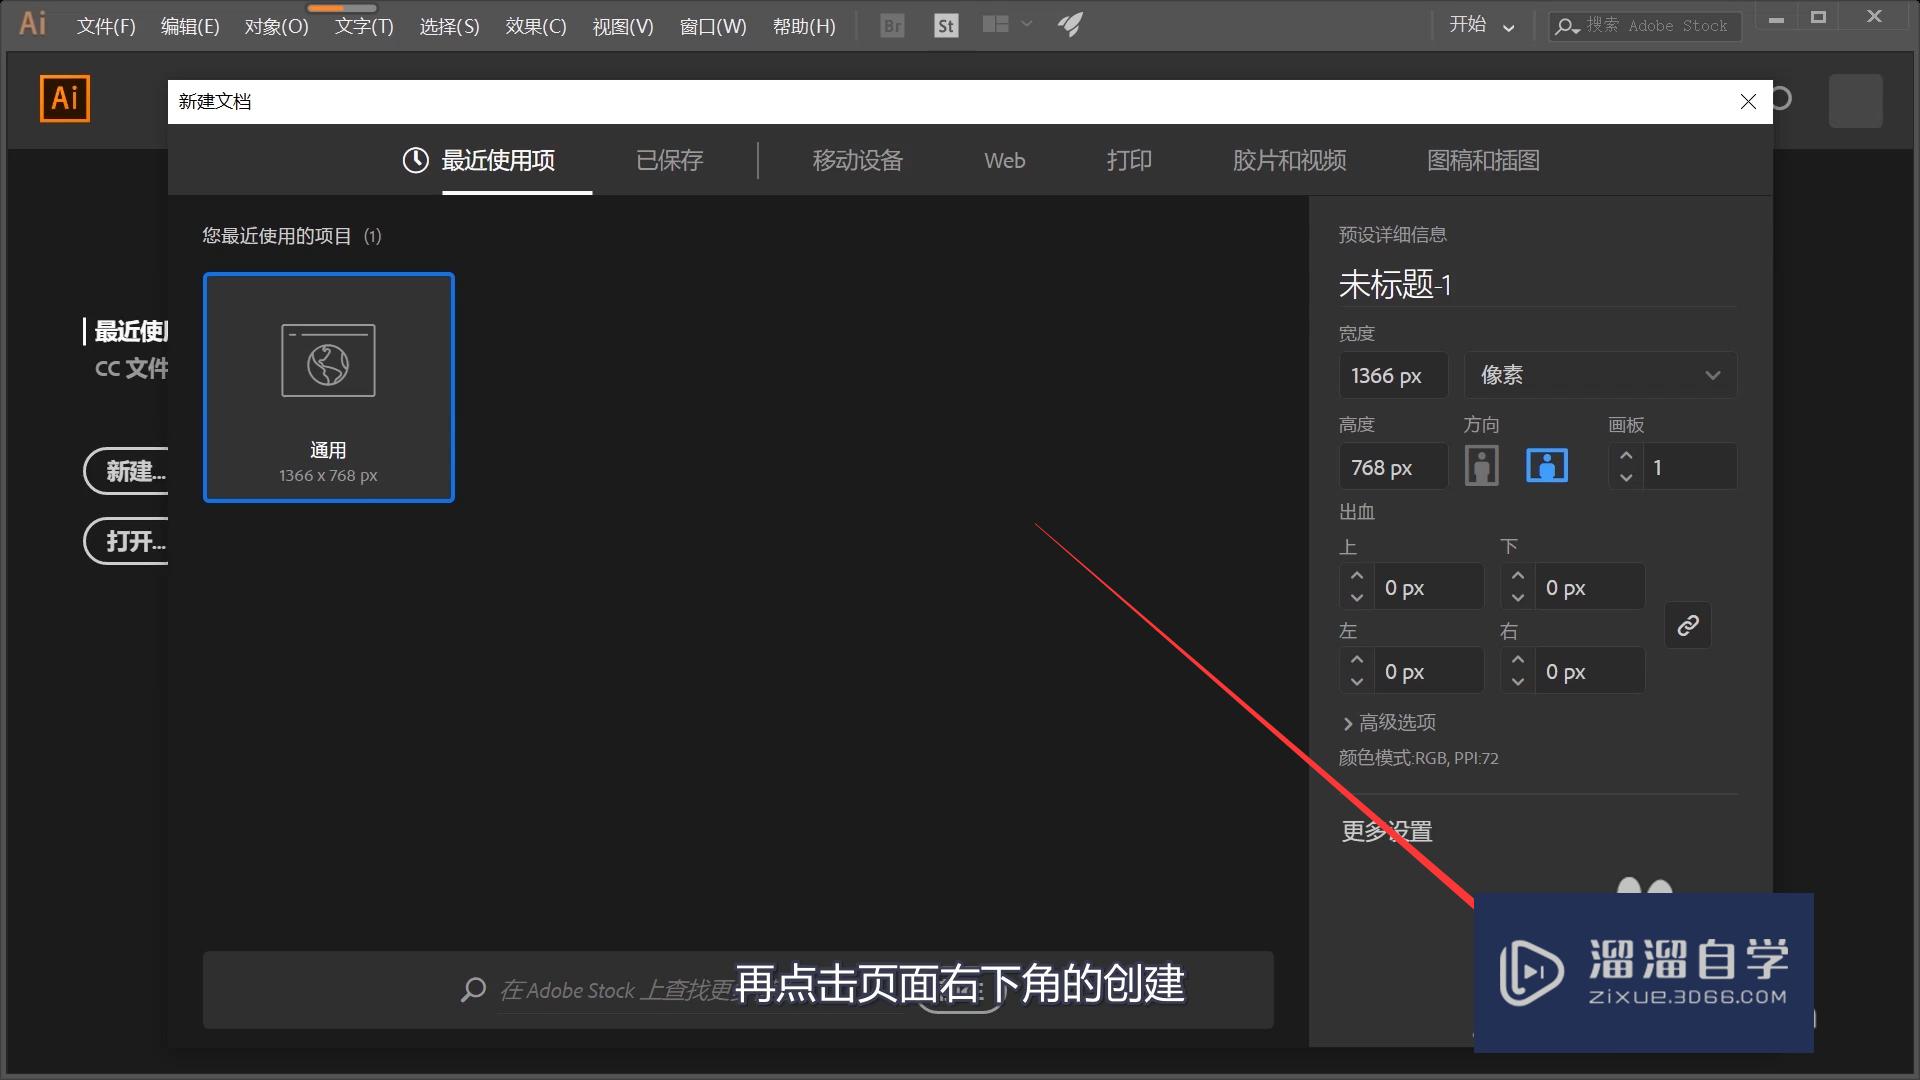Click the link bleed values chain icon
This screenshot has width=1920, height=1080.
1687,625
